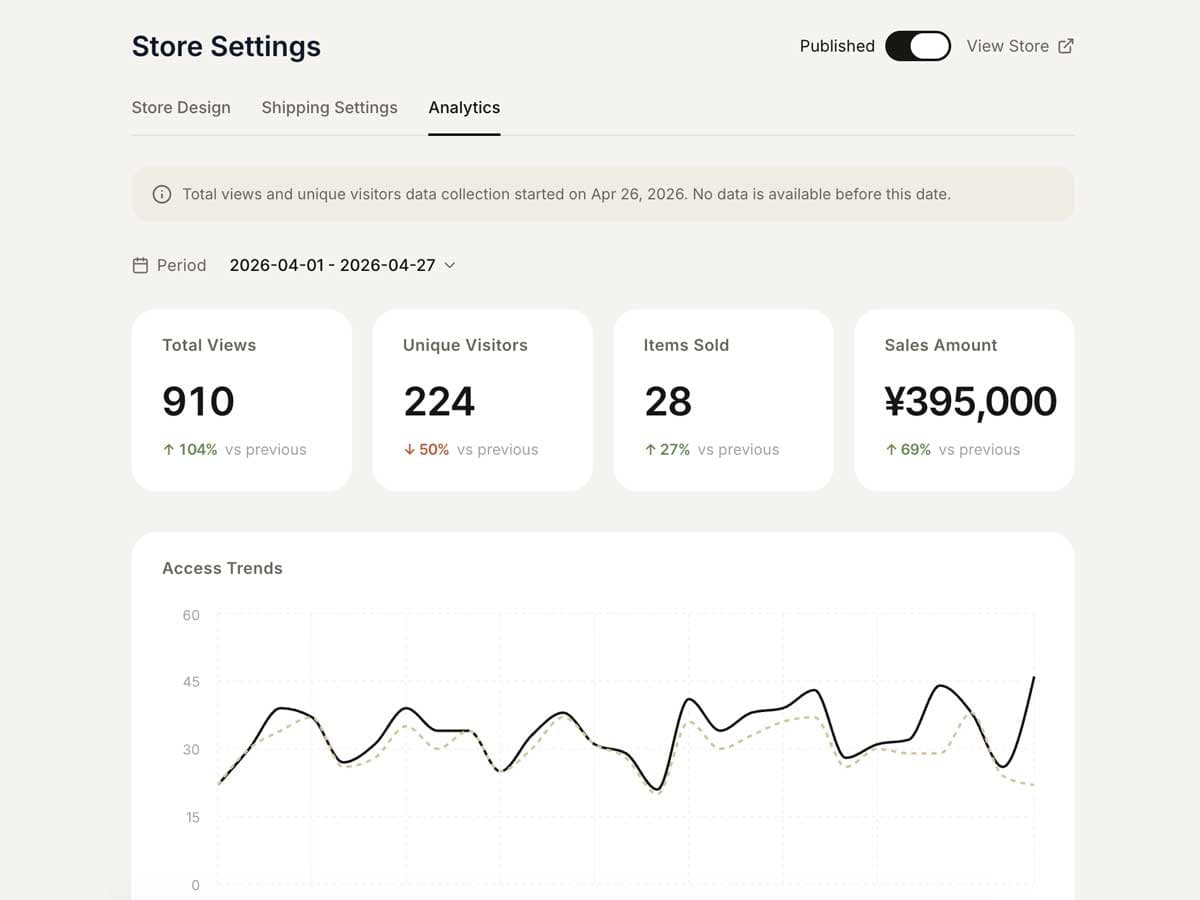Click the up arrow icon beside 27%
The image size is (1200, 900).
650,450
